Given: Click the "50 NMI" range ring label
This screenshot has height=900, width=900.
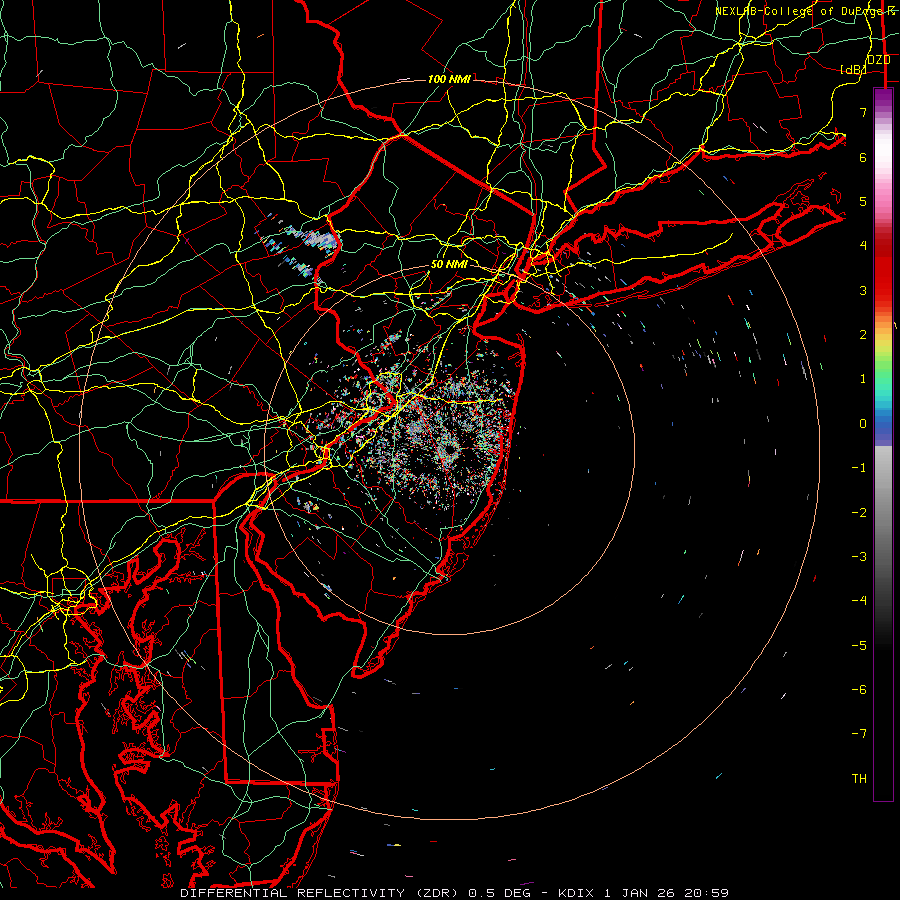Looking at the screenshot, I should click(x=449, y=265).
